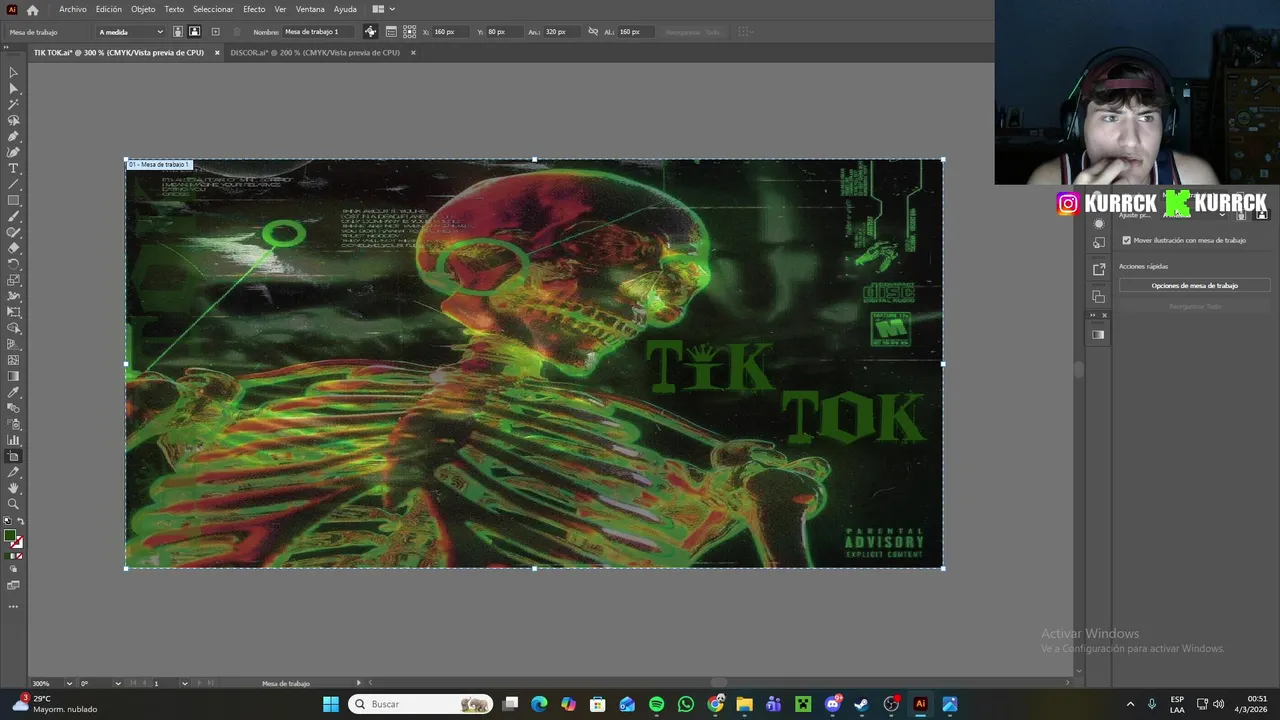Open the Archivo menu
This screenshot has height=720, width=1280.
72,9
